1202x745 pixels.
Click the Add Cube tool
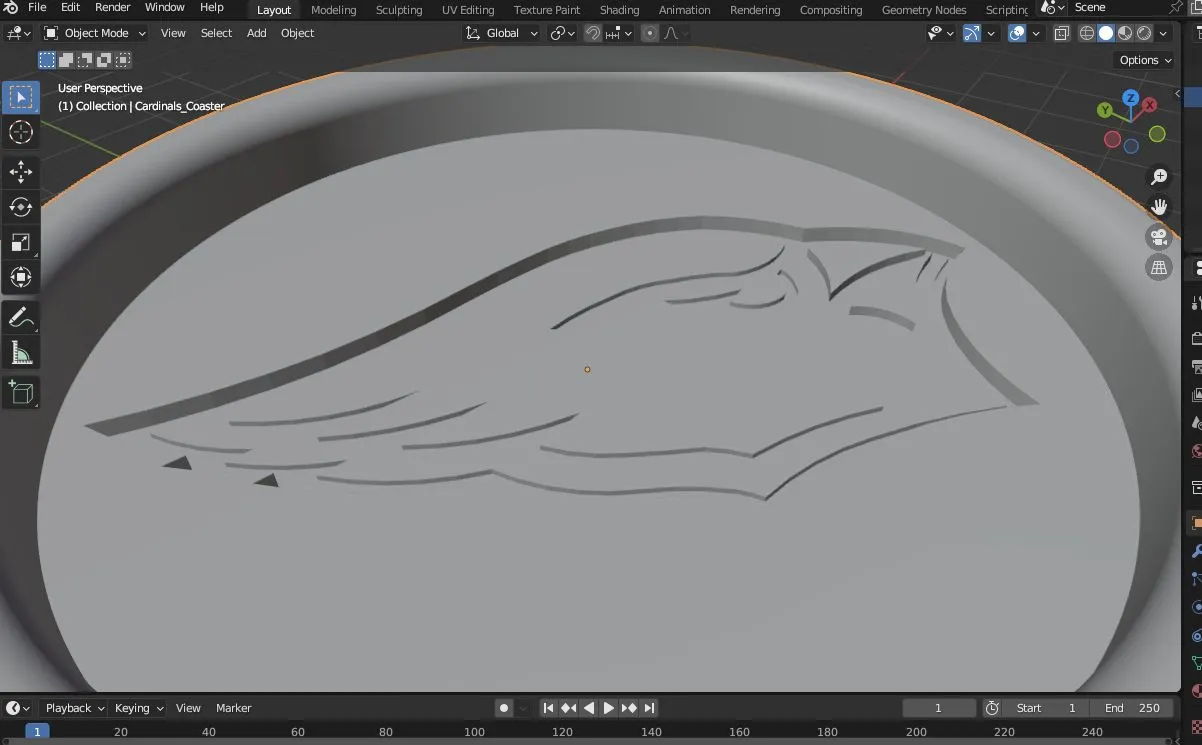[21, 392]
